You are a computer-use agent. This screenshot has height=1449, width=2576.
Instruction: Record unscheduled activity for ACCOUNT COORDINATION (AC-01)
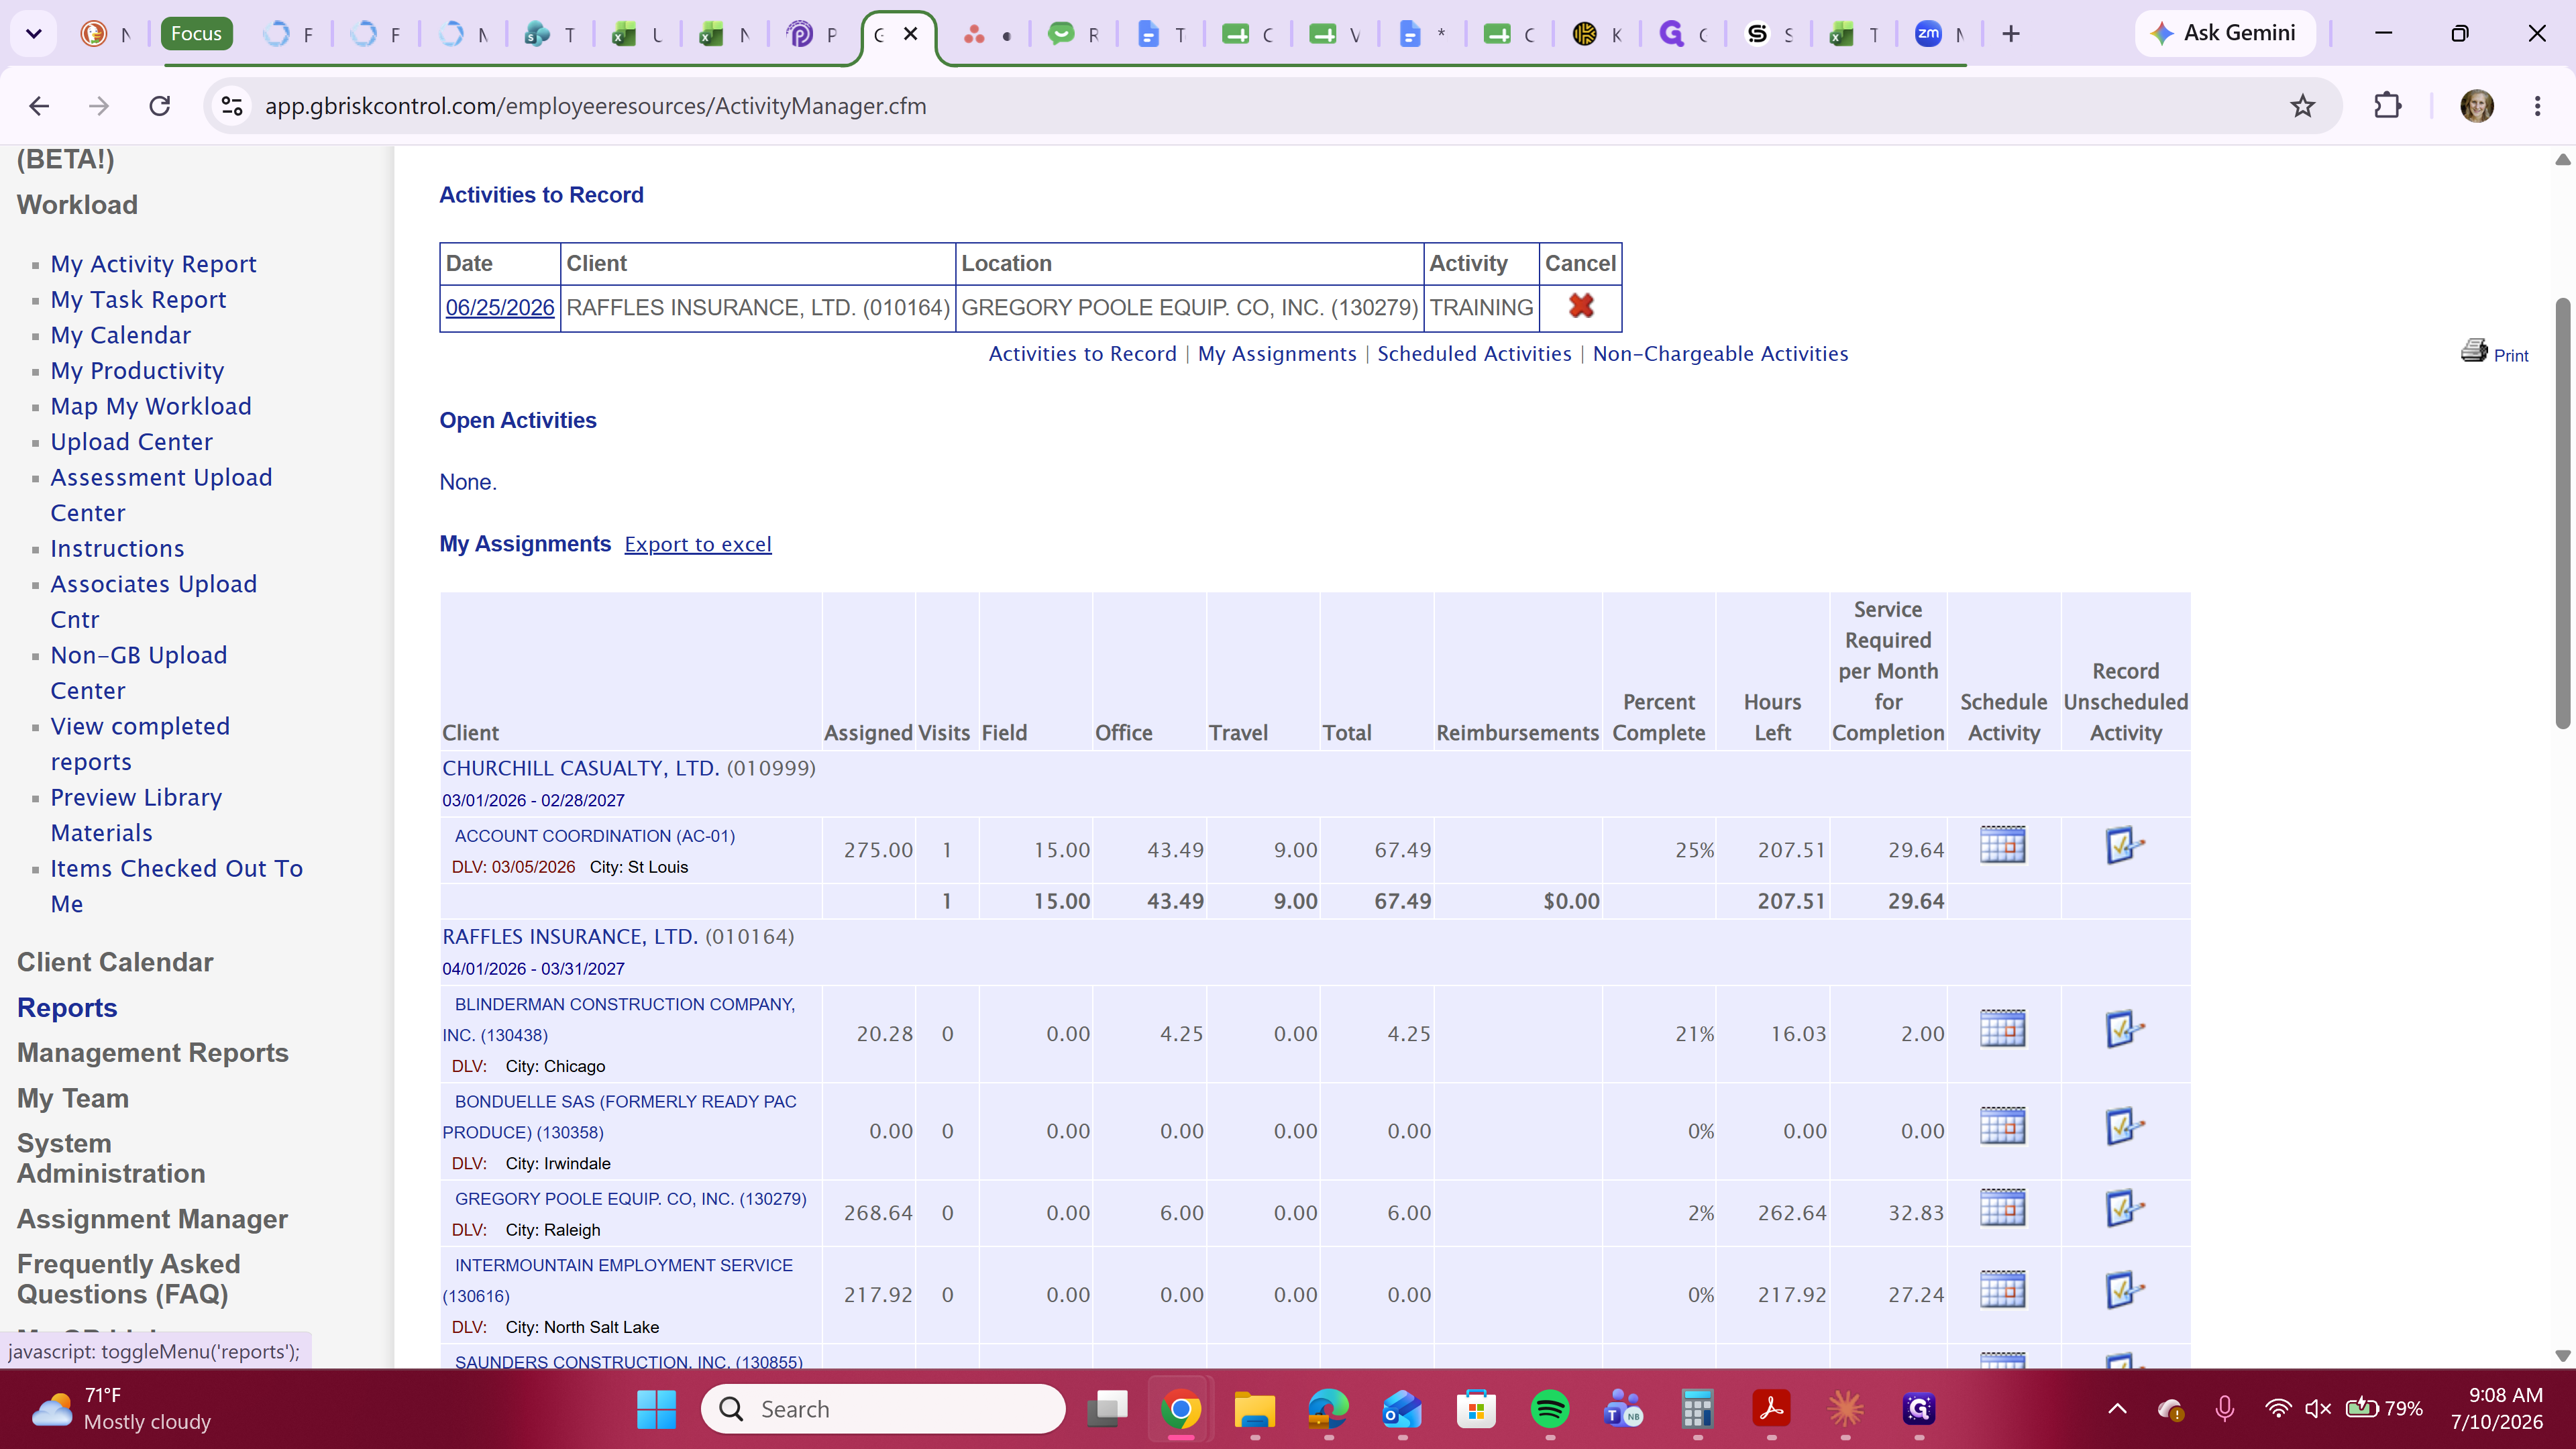click(2124, 845)
